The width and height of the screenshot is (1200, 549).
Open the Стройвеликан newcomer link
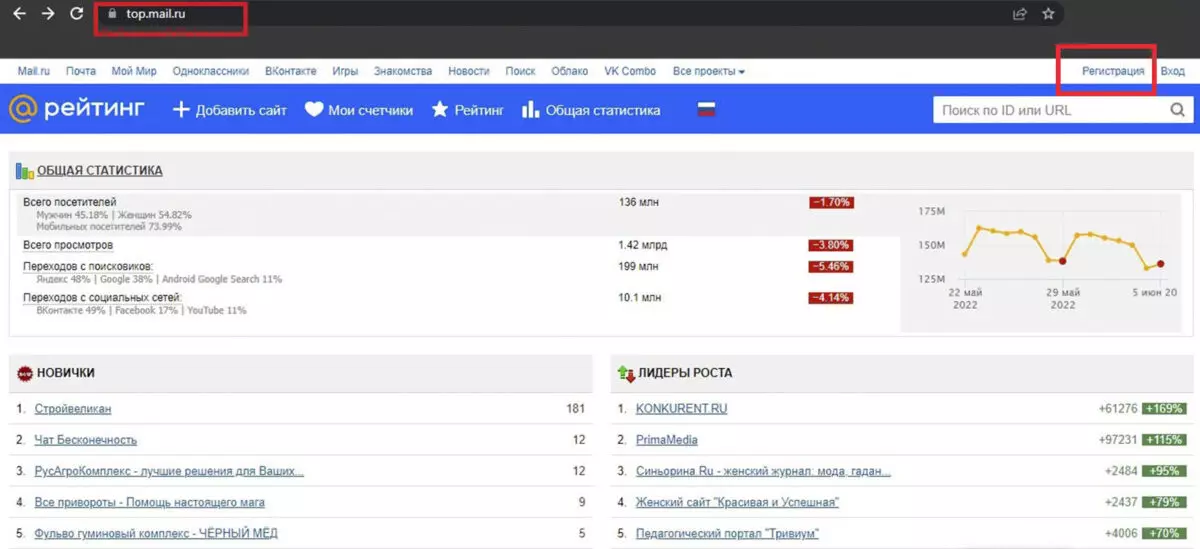(x=73, y=409)
